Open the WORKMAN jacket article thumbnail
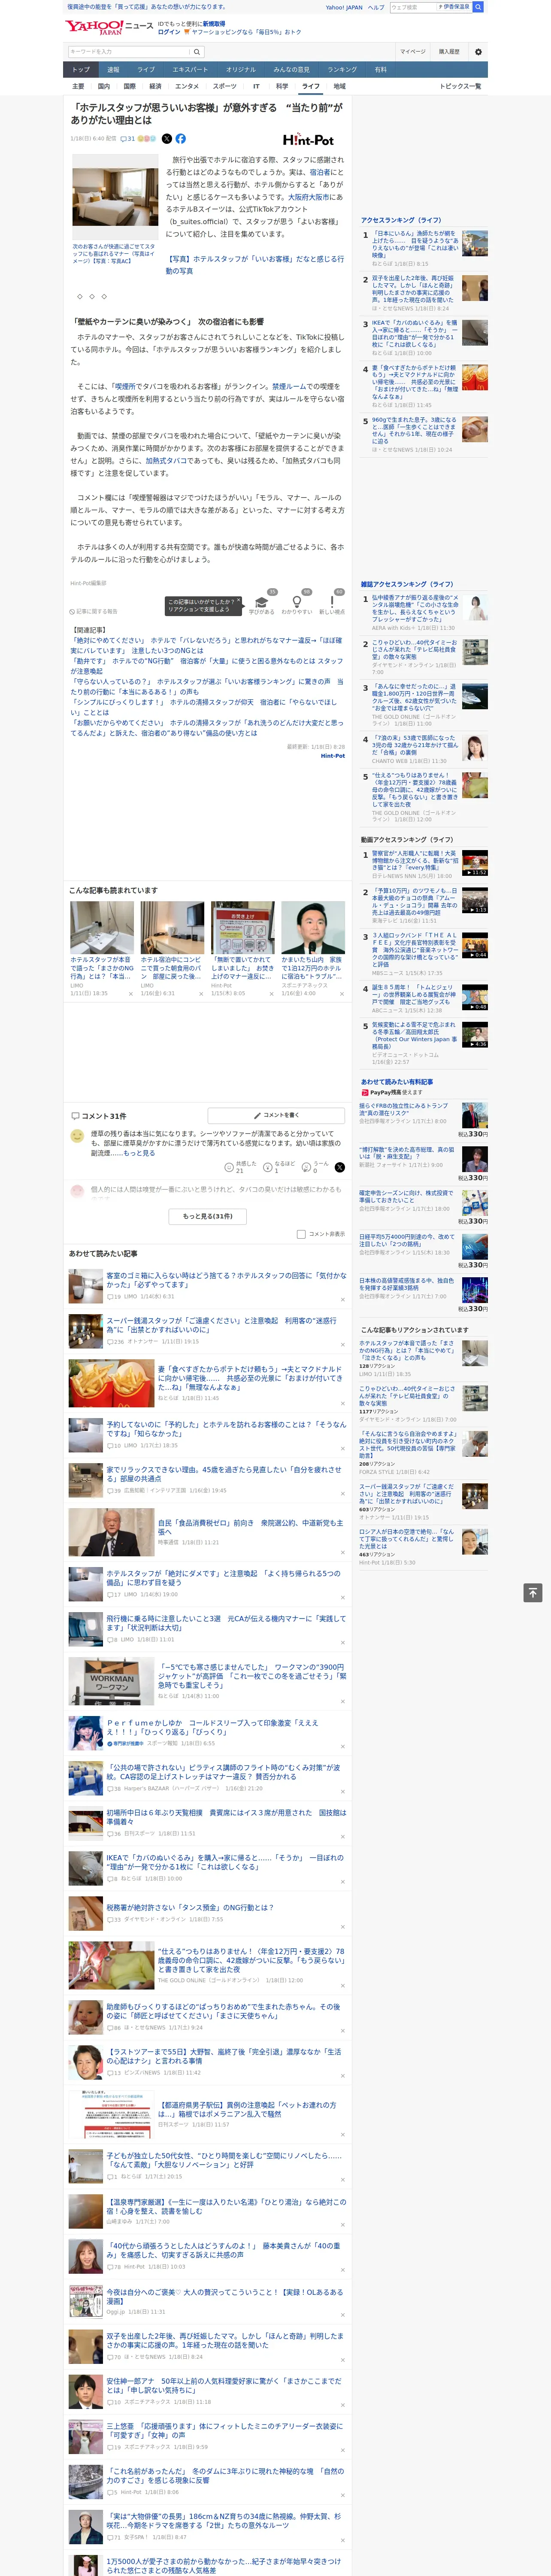The height and width of the screenshot is (2576, 551). 111,1681
